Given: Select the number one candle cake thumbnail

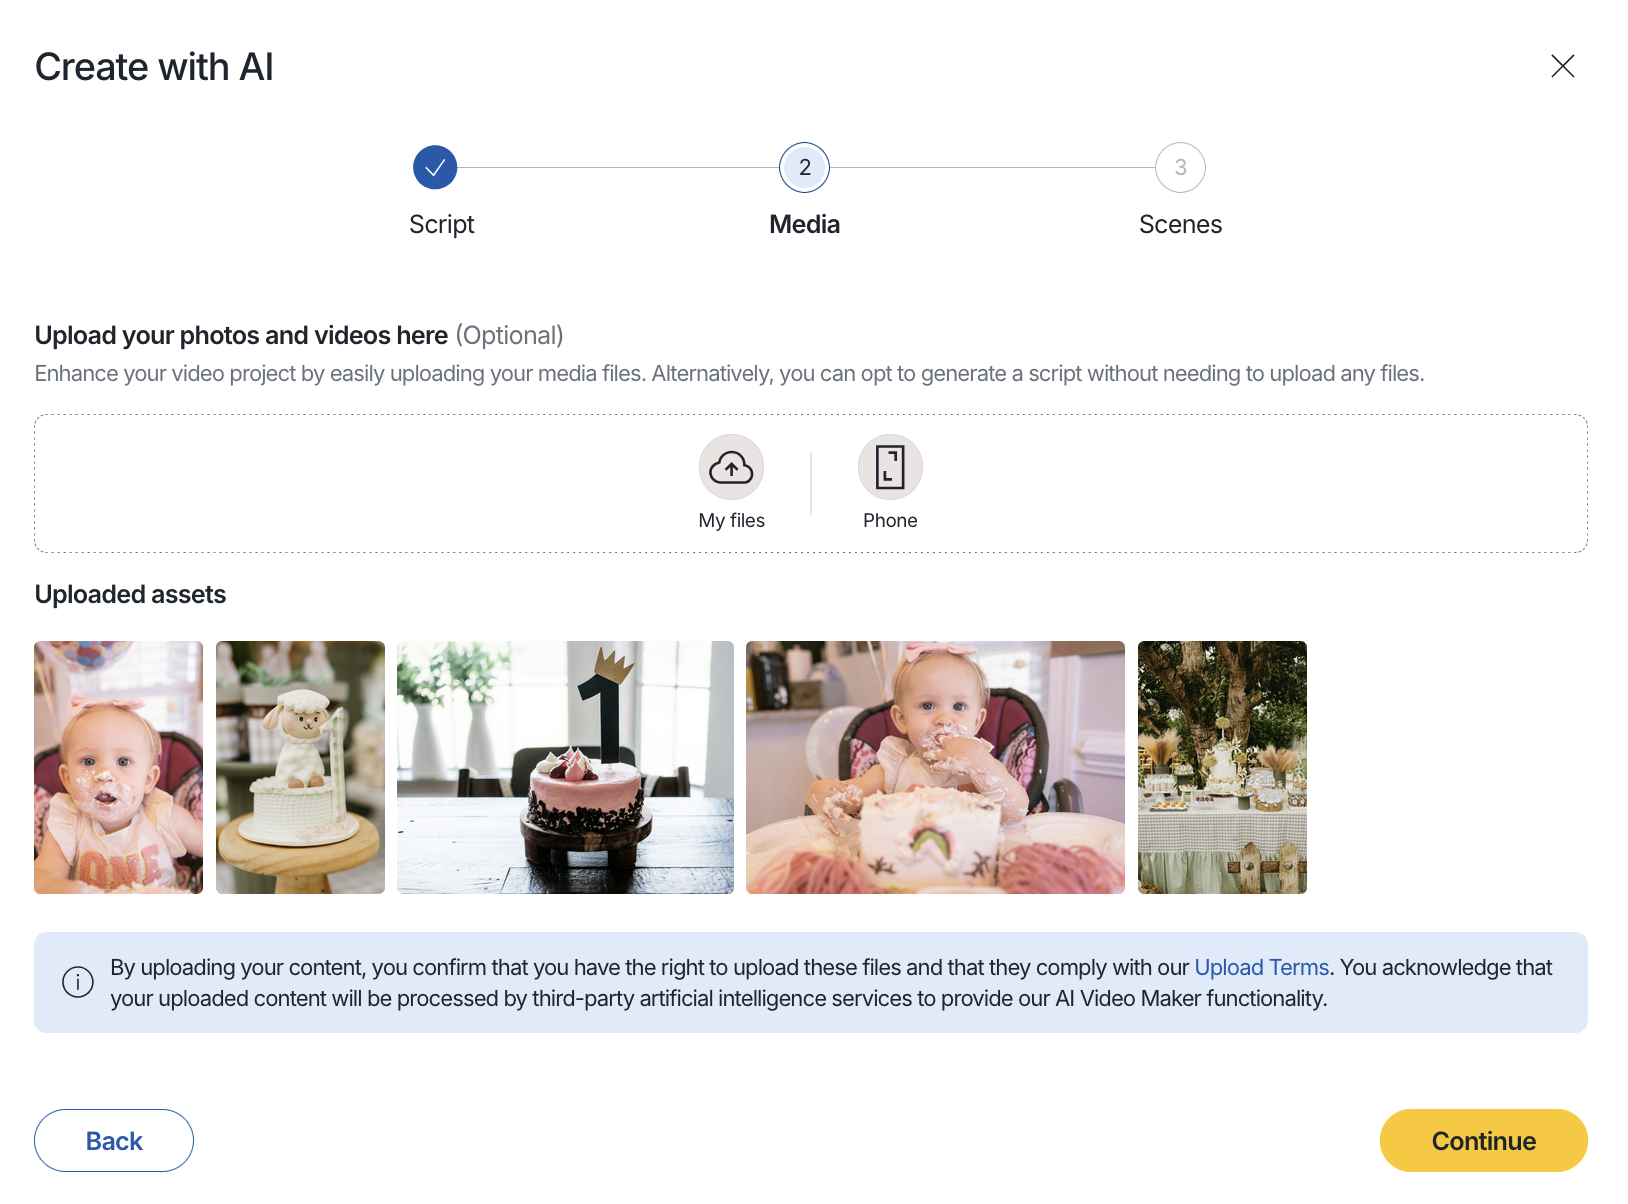Looking at the screenshot, I should click(x=565, y=767).
